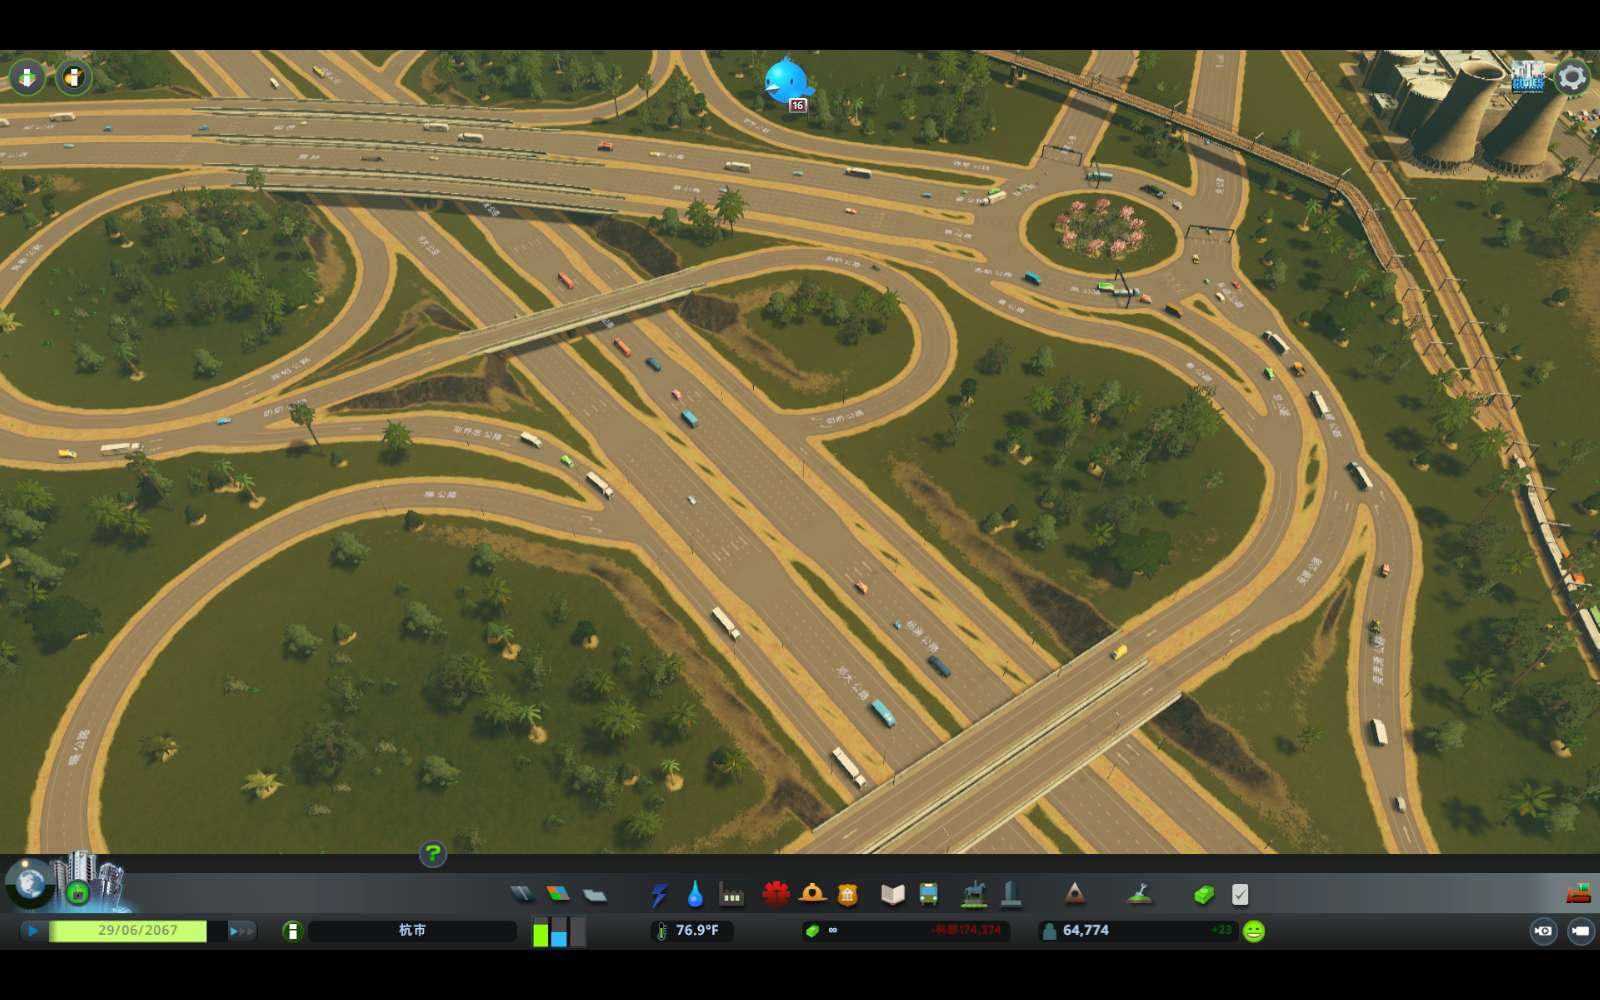Select the city name field 杭市
Screen dimensions: 1600x1000
click(412, 931)
